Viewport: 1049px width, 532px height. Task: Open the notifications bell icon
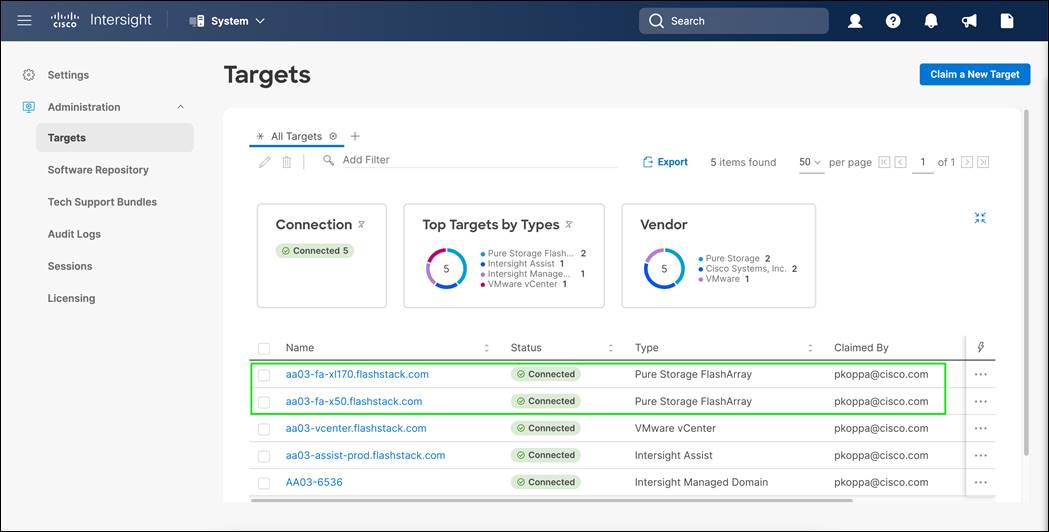click(x=931, y=21)
